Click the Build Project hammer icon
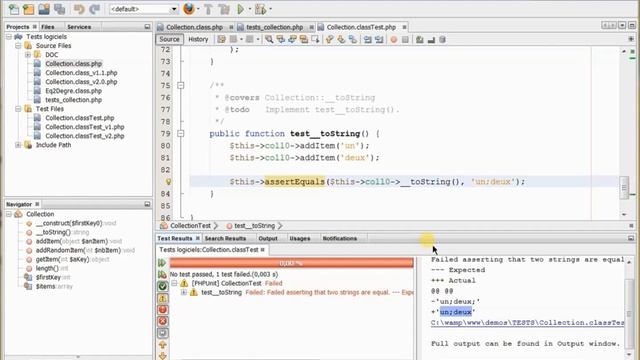Image resolution: width=640 pixels, height=360 pixels. [x=208, y=9]
